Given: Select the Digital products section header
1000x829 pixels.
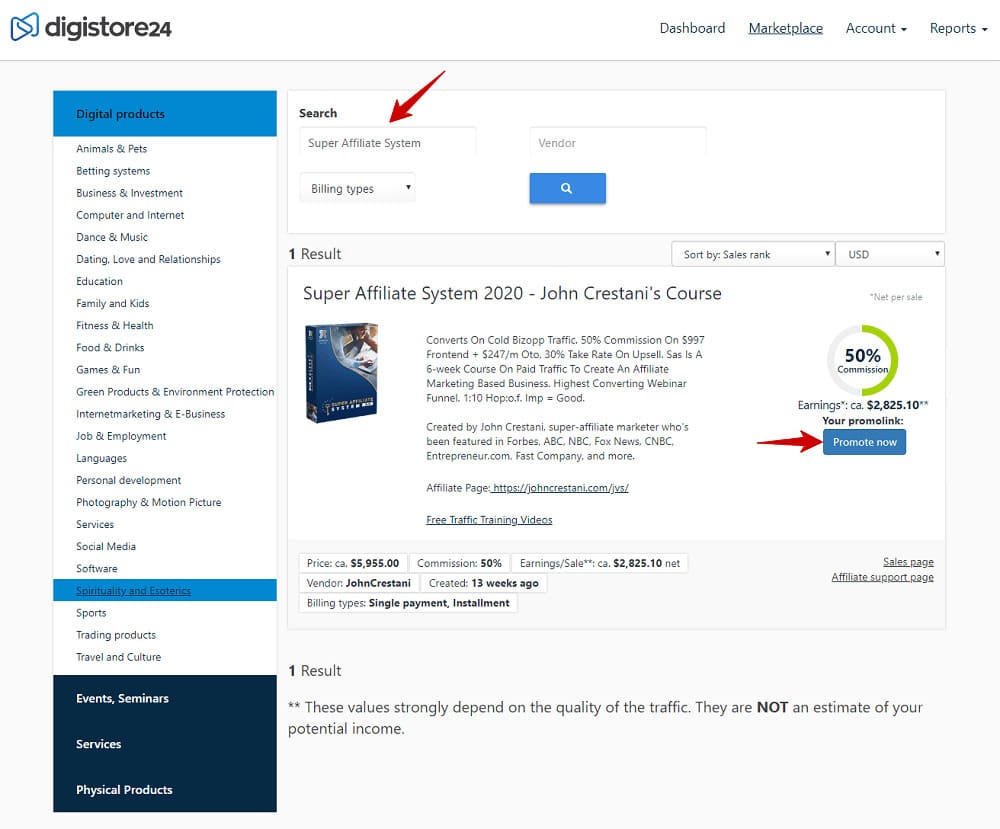Looking at the screenshot, I should [x=165, y=114].
